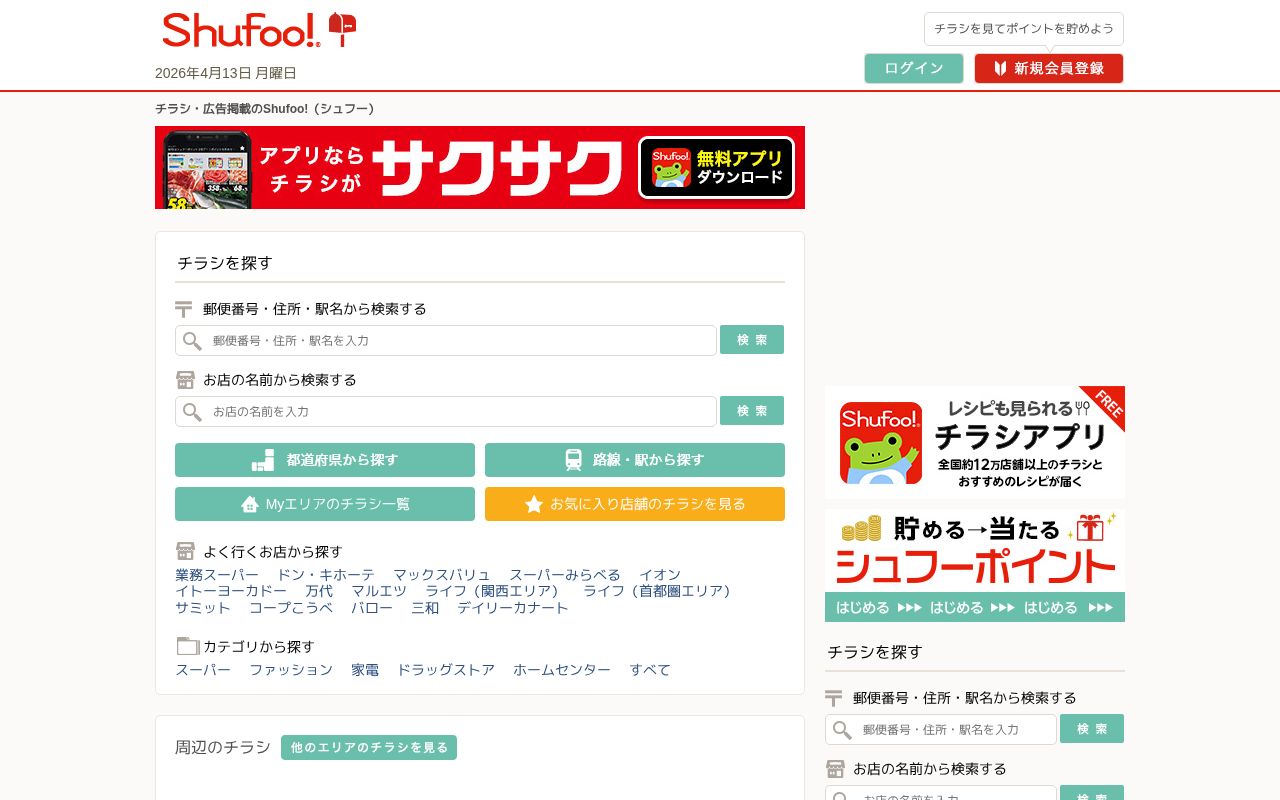
Task: Open the イオン link
Action: [660, 575]
